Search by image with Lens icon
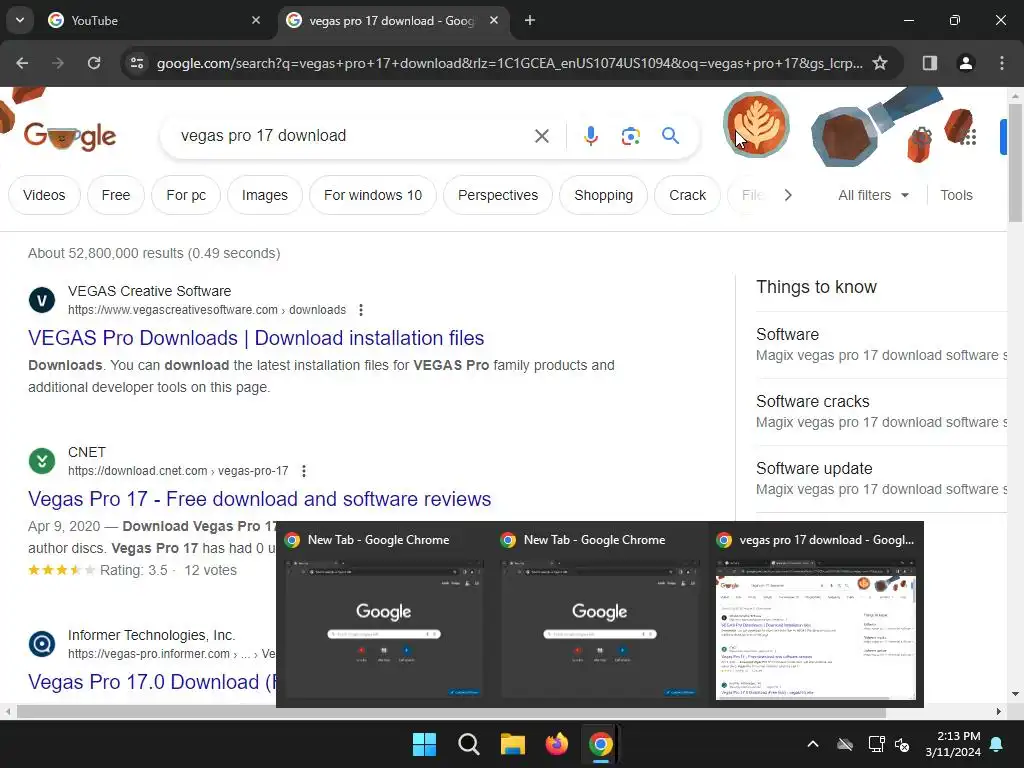The height and width of the screenshot is (768, 1024). (x=630, y=136)
